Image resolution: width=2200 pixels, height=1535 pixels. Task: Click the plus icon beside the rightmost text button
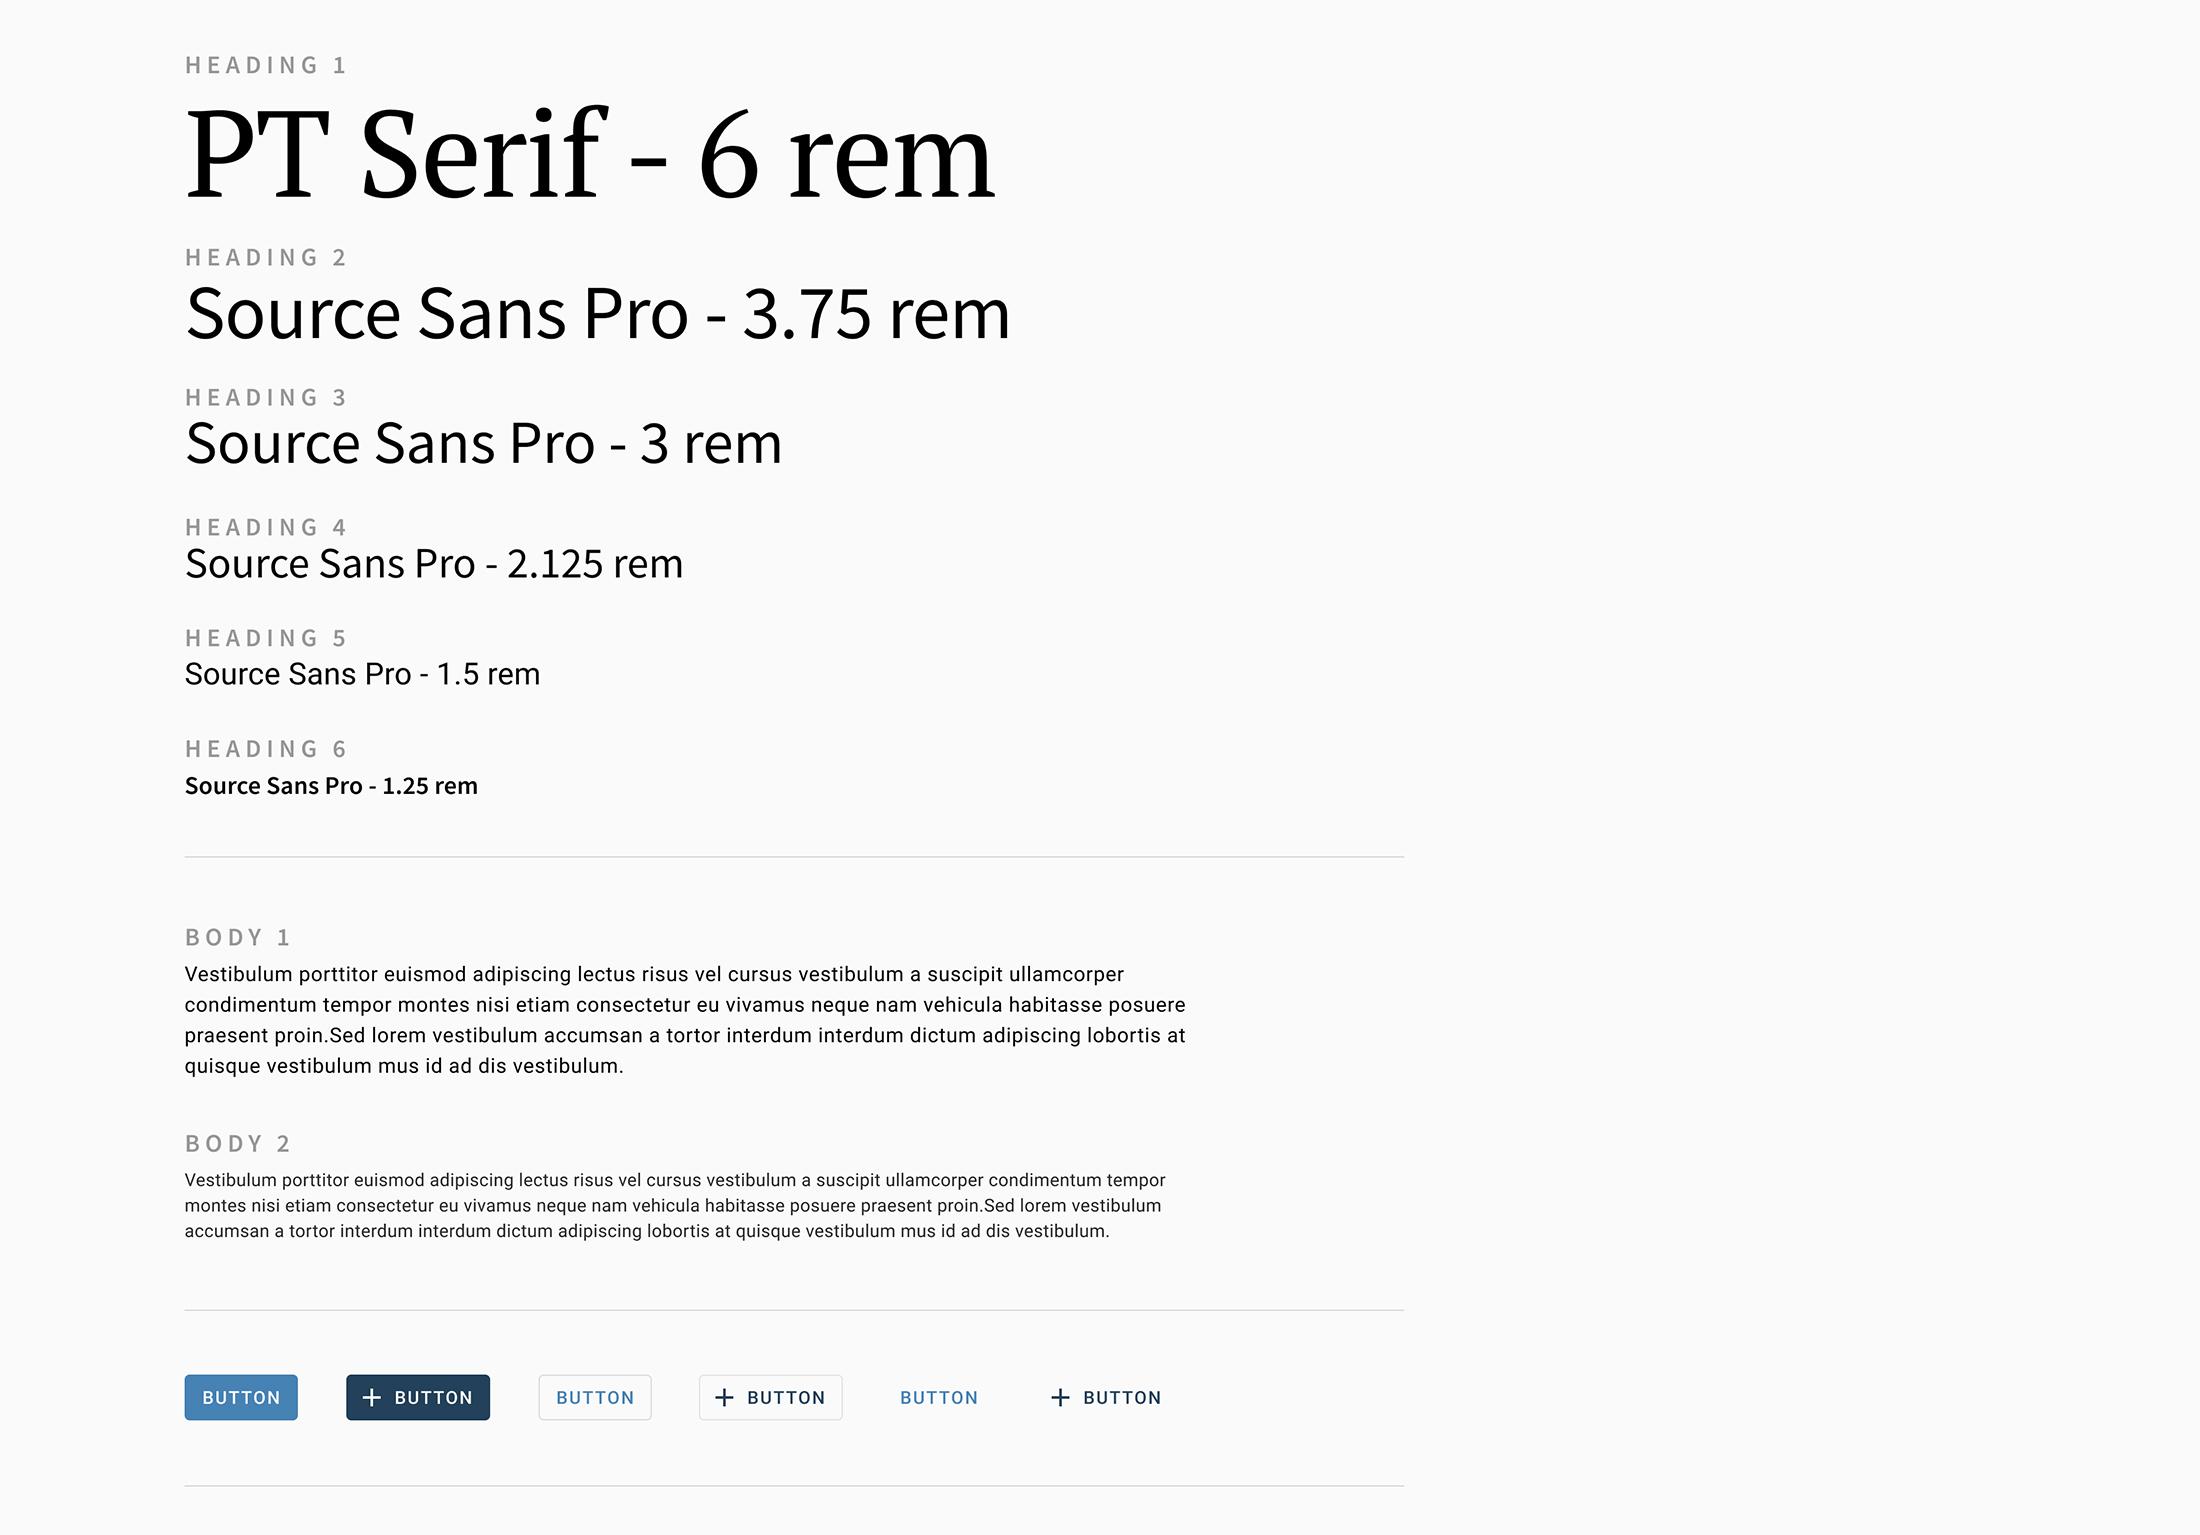point(1059,1398)
